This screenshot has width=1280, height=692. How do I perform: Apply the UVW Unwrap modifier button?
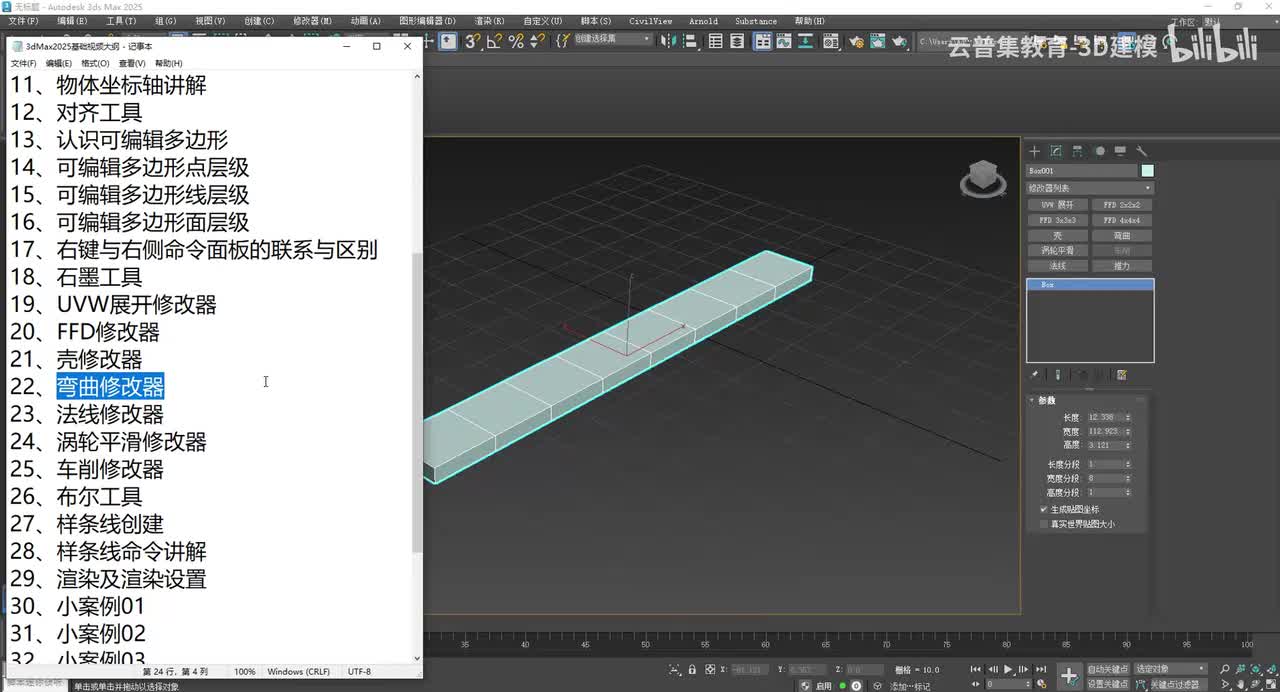click(x=1058, y=205)
